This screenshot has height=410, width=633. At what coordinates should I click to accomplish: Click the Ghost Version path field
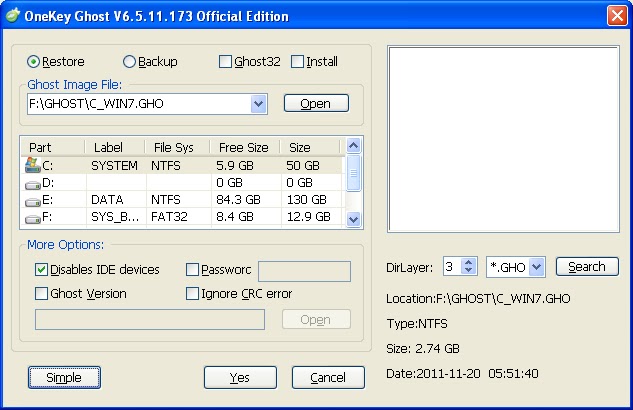[x=150, y=320]
